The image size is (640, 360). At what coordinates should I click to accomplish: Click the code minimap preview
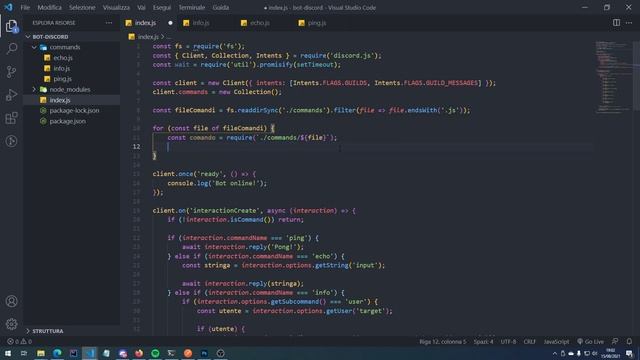(613, 77)
